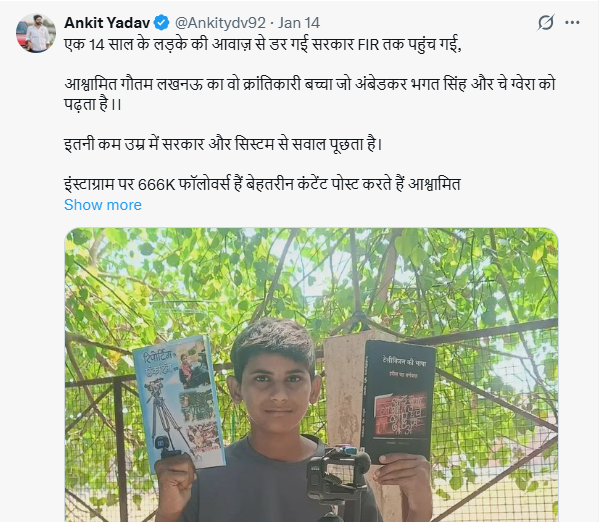The height and width of the screenshot is (522, 605).
Task: Open Ankit Yadav's profile avatar
Action: coord(36,33)
